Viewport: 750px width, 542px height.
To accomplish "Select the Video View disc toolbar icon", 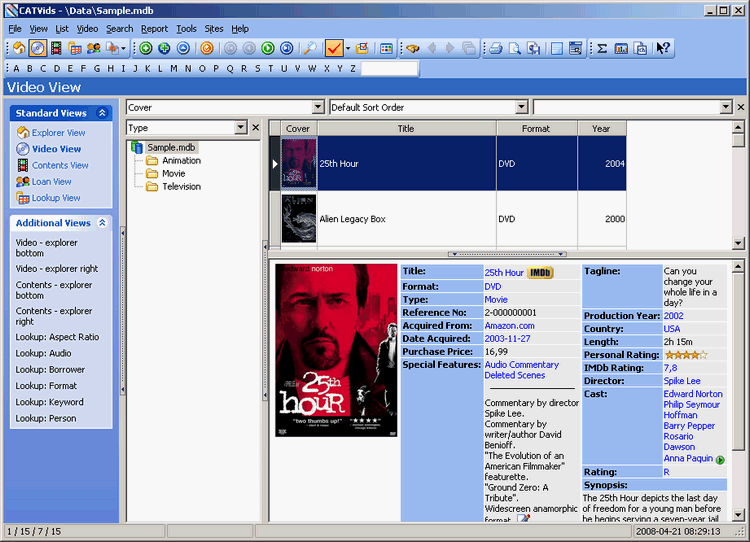I will pyautogui.click(x=37, y=48).
